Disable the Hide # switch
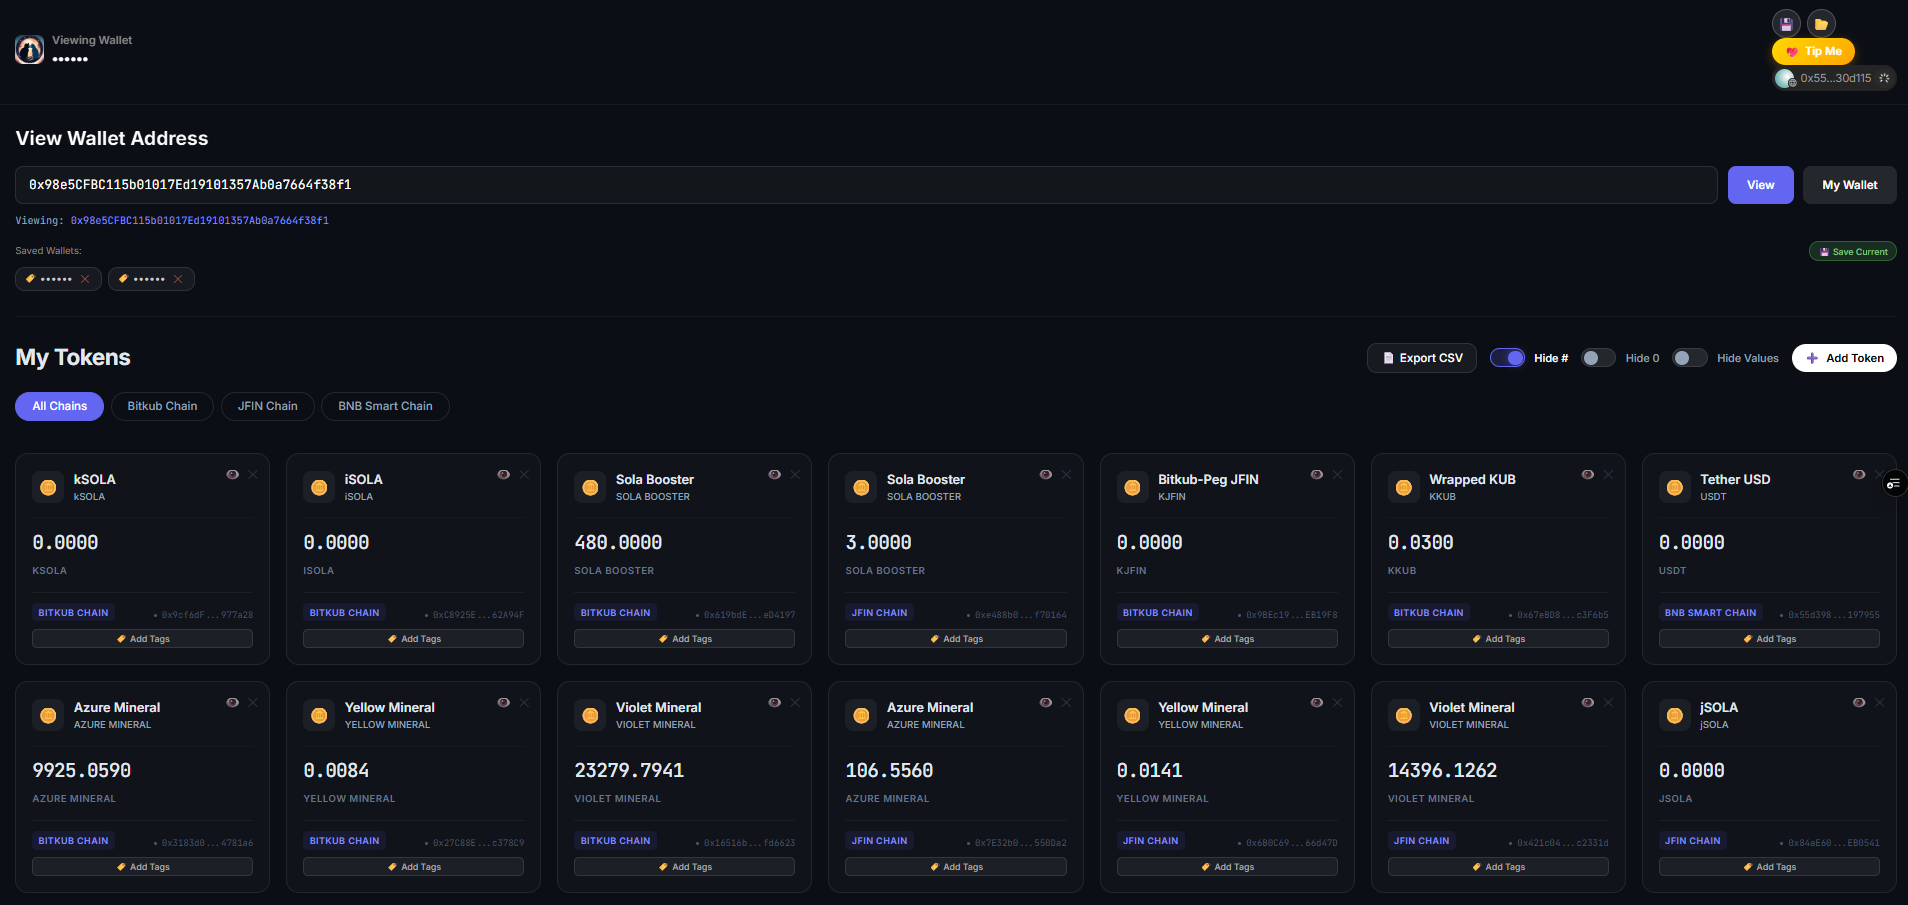Screen dimensions: 1908x905 pyautogui.click(x=1507, y=357)
